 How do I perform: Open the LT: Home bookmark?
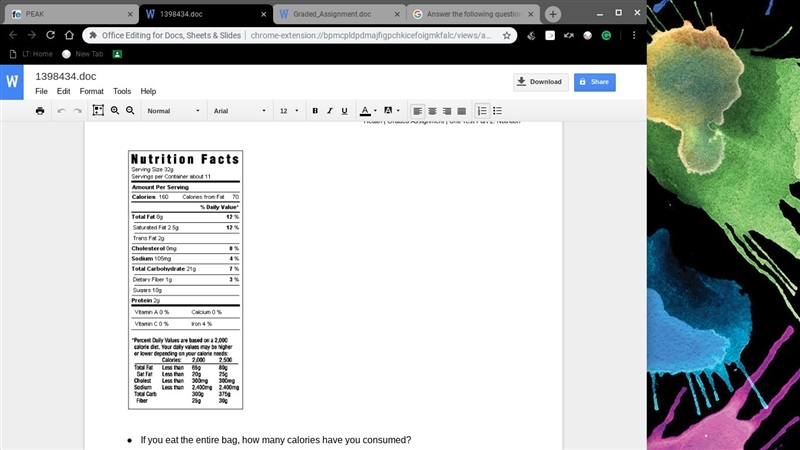(31, 54)
